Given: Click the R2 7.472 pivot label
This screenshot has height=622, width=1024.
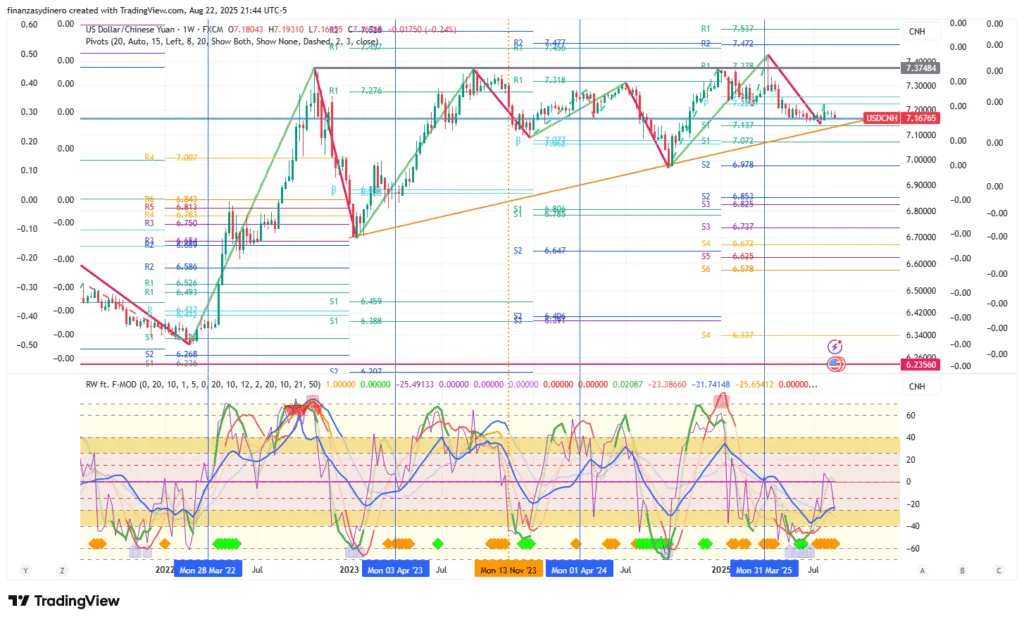Looking at the screenshot, I should 728,44.
